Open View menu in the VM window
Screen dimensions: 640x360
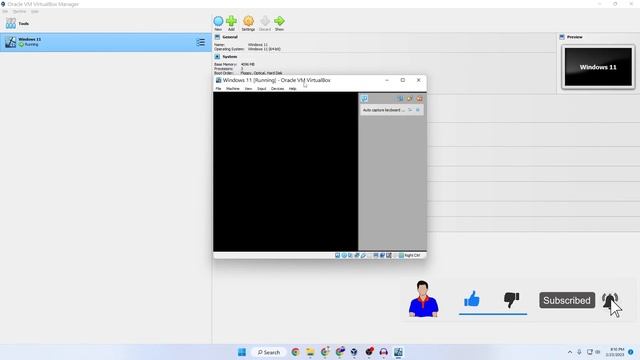[248, 89]
